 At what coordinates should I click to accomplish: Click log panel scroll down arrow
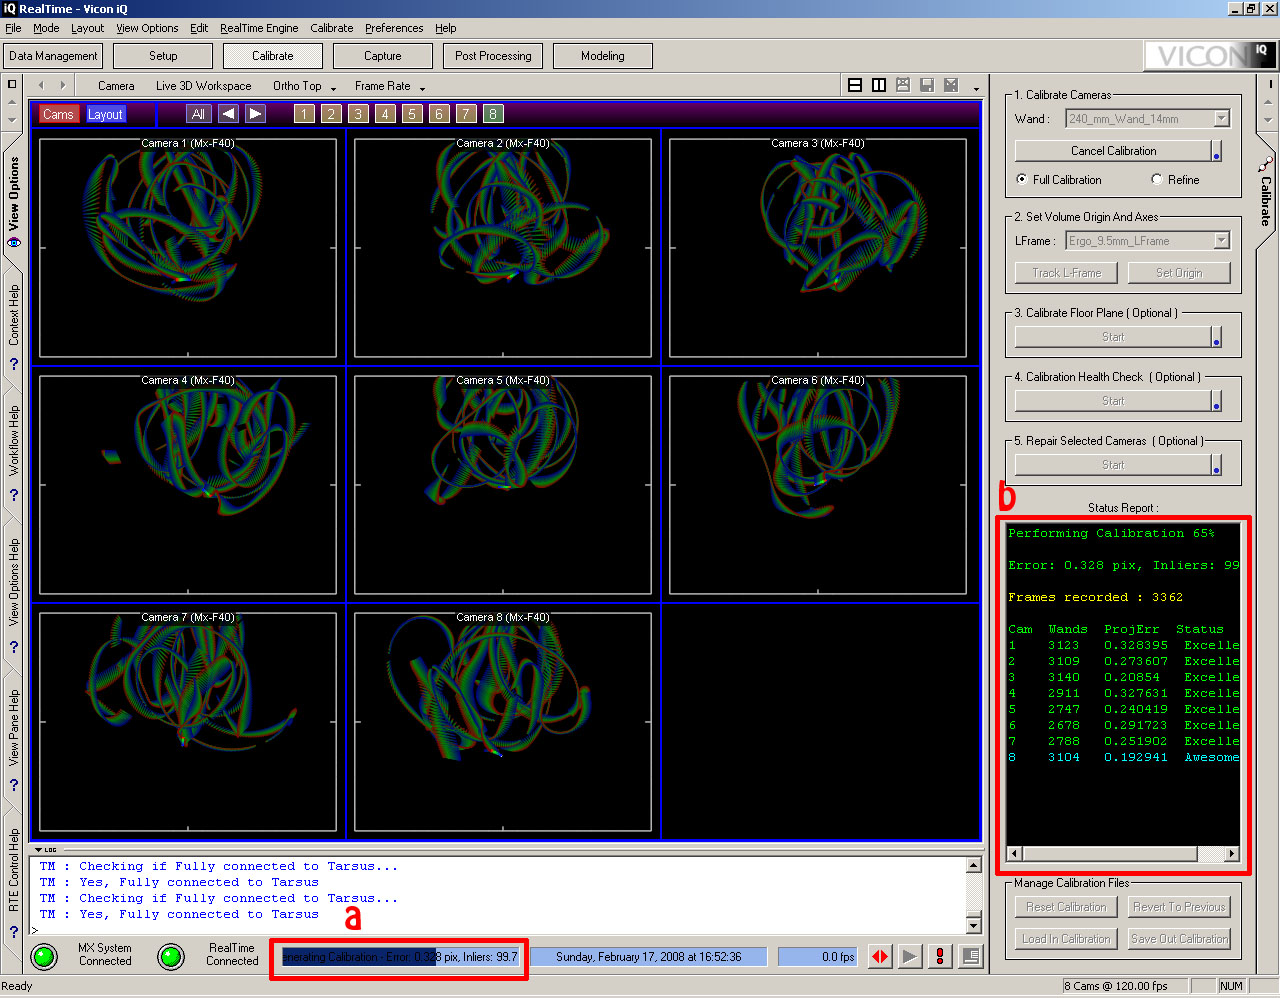974,926
